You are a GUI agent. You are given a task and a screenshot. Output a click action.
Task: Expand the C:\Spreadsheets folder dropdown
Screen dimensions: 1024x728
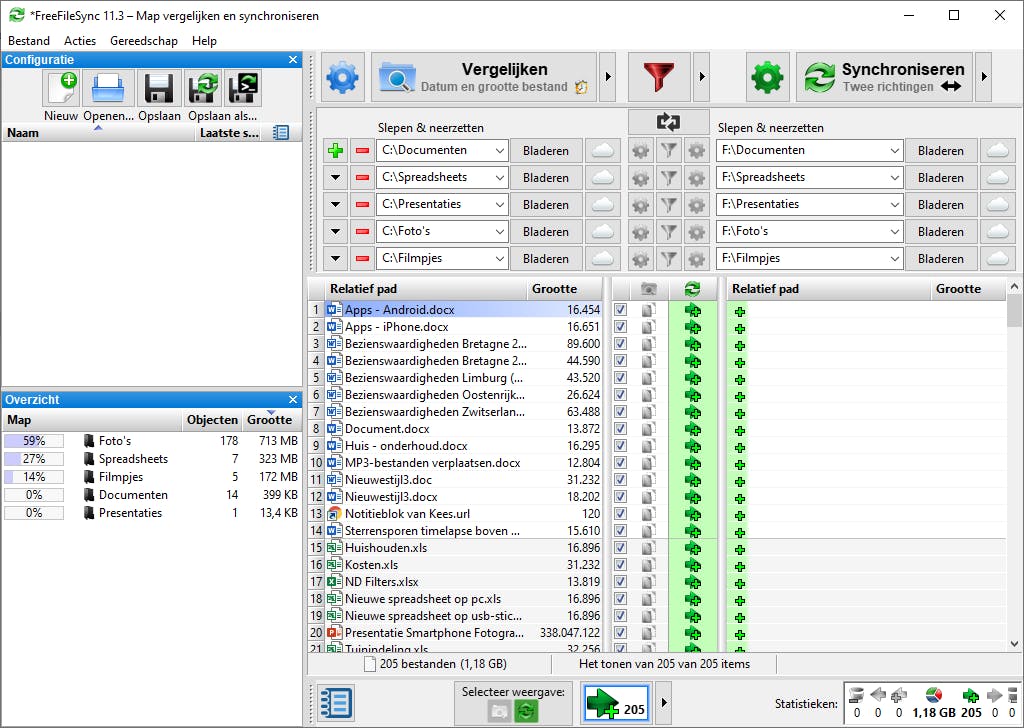click(x=500, y=178)
